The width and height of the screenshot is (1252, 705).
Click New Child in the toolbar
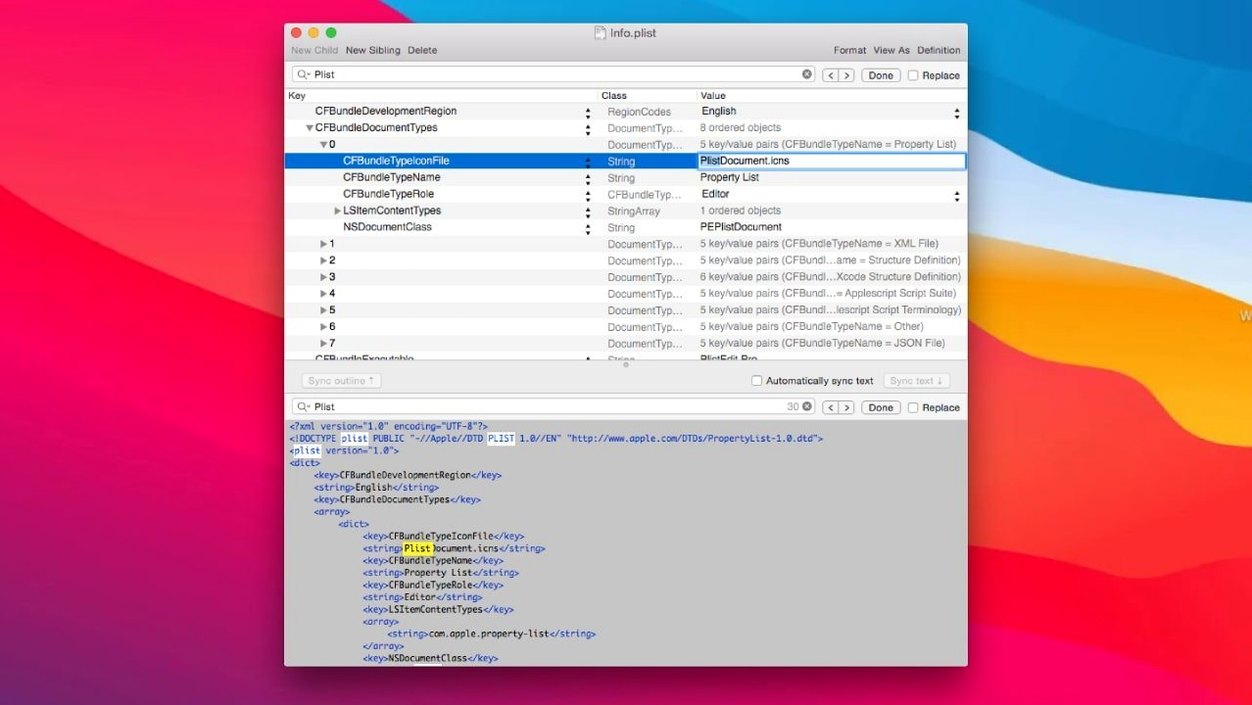(315, 50)
